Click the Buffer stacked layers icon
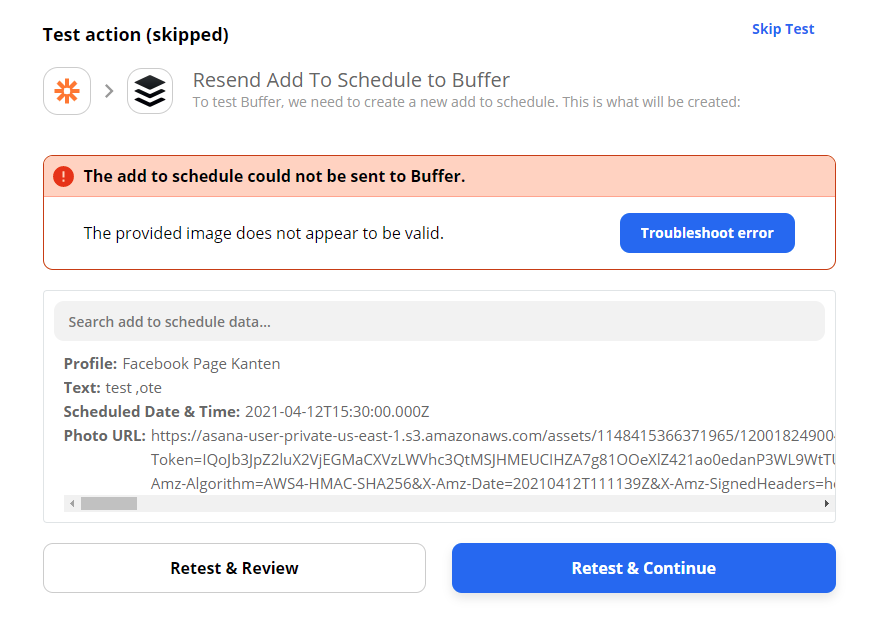 pos(150,91)
